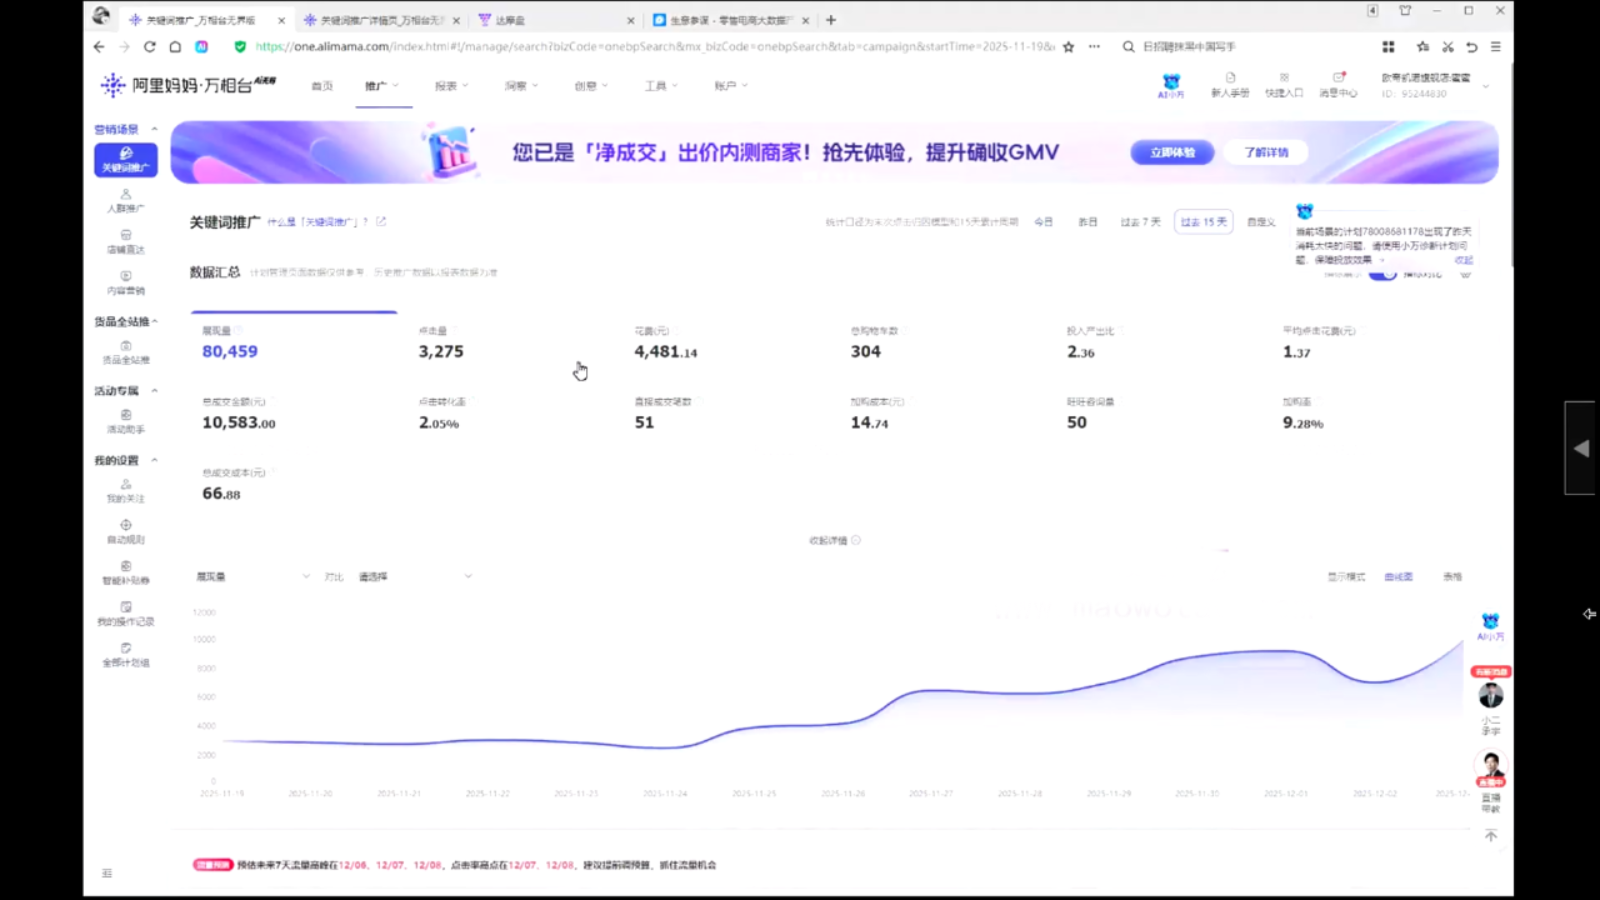1600x900 pixels.
Task: Click the 店铺直达 sidebar icon
Action: click(125, 241)
